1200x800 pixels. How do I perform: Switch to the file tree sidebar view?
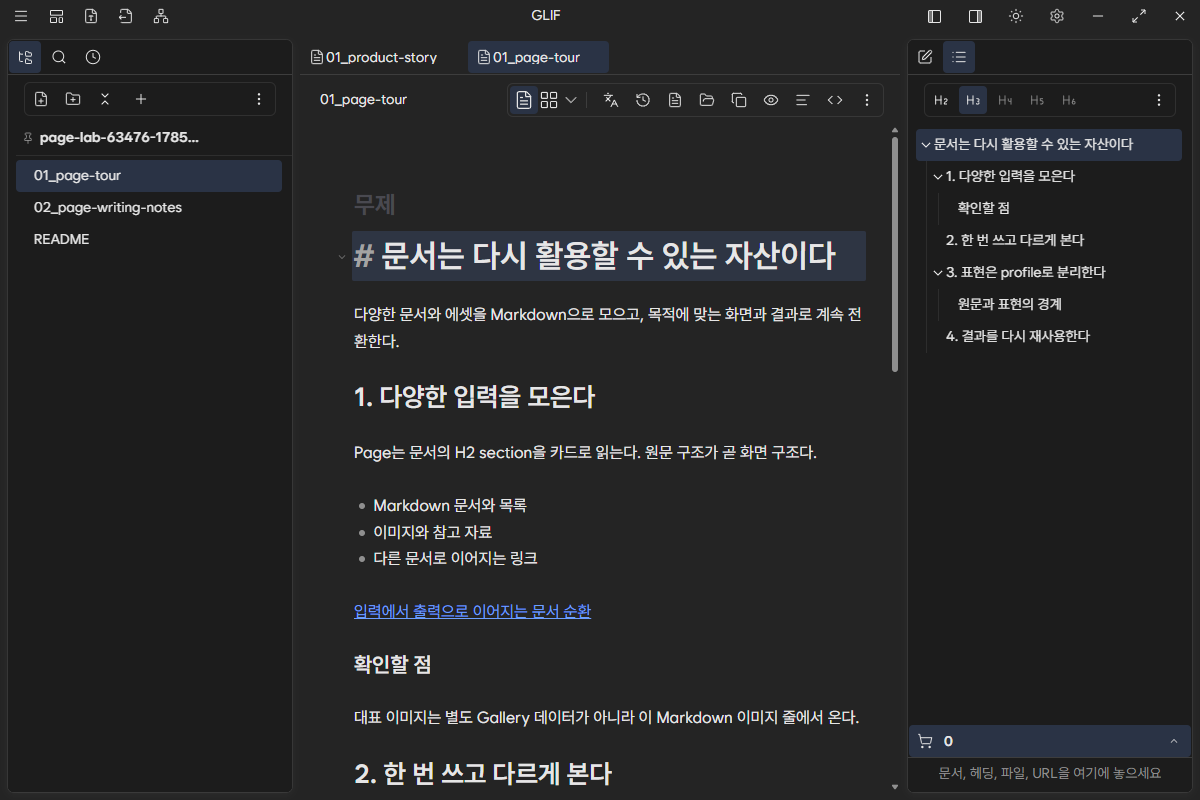click(x=26, y=57)
